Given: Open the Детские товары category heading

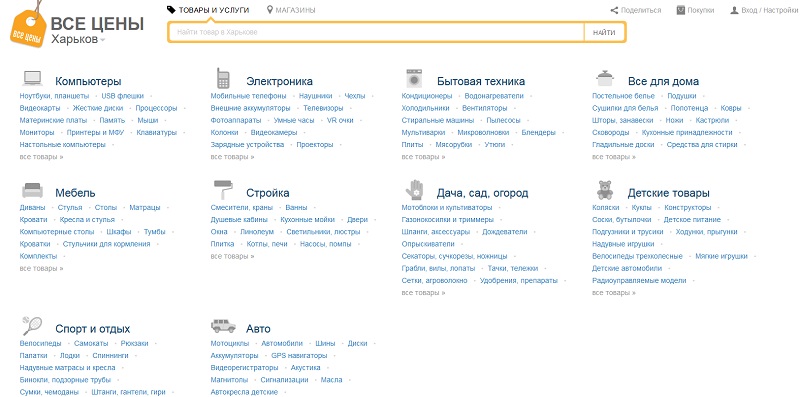Looking at the screenshot, I should [x=668, y=193].
